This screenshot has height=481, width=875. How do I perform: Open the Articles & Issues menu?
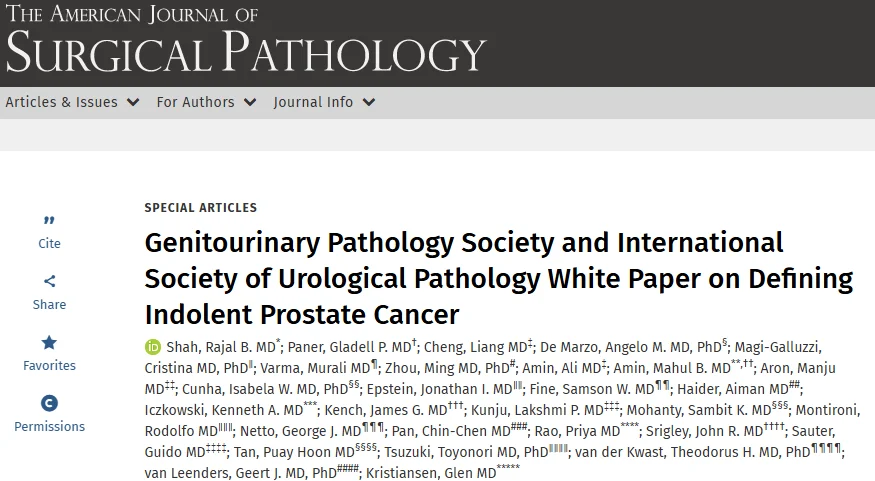(61, 102)
